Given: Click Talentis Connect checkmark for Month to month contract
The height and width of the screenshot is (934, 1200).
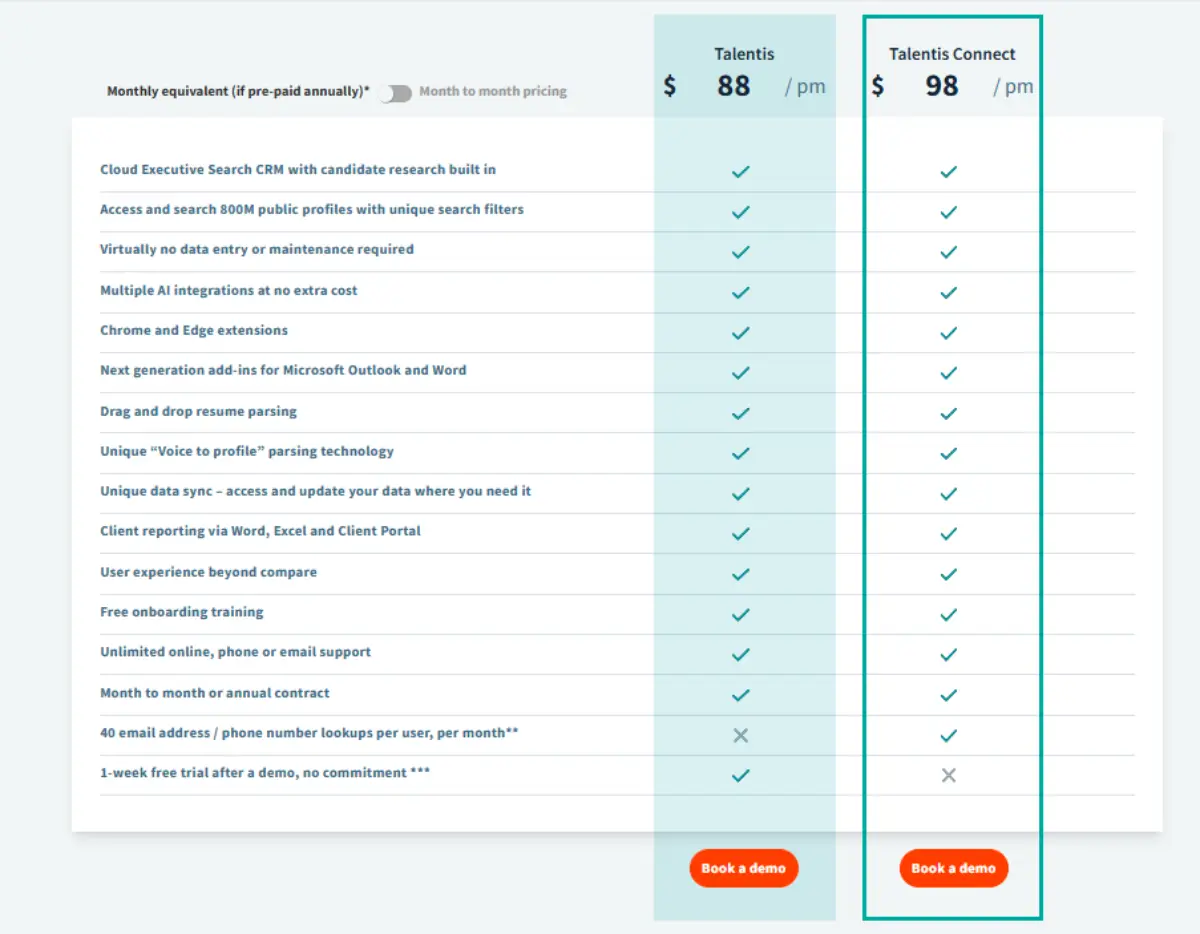Looking at the screenshot, I should 948,695.
